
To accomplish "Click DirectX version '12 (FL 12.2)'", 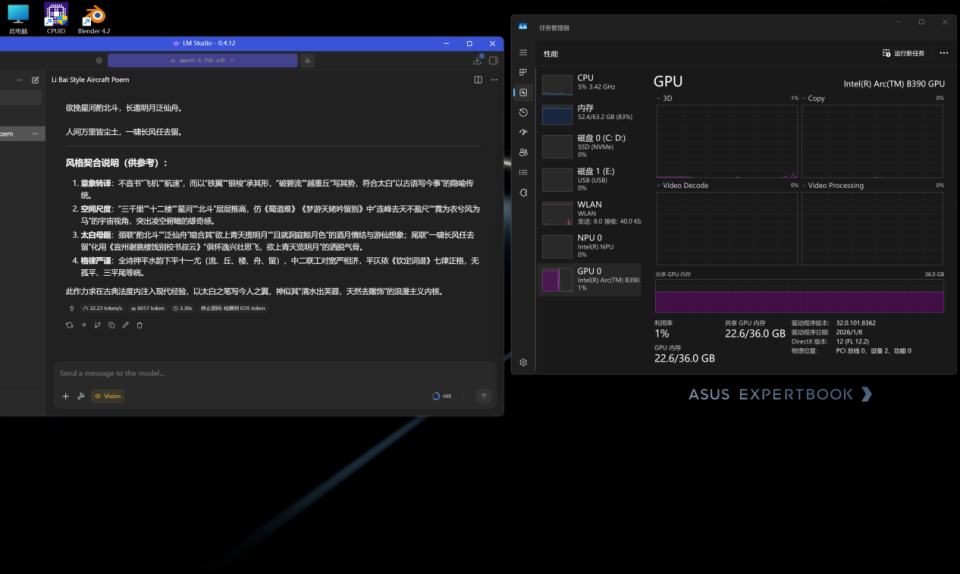I will pos(852,341).
